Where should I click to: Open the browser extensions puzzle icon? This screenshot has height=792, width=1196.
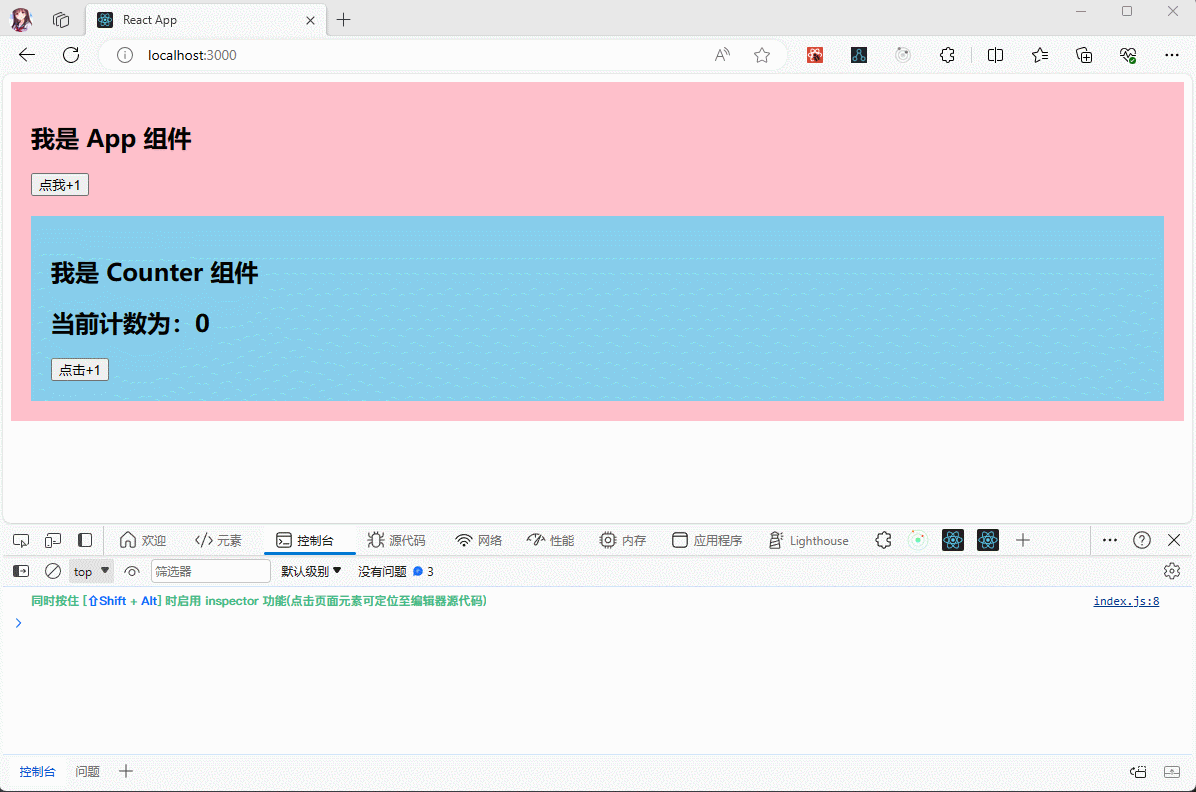947,55
